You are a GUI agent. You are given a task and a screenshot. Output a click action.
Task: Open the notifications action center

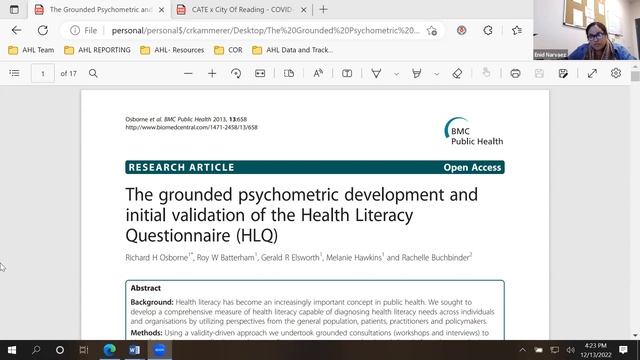(x=623, y=350)
